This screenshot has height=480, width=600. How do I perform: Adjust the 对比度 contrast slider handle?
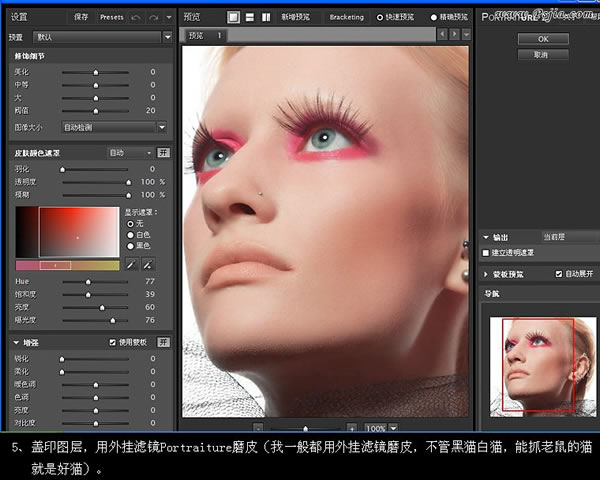(x=96, y=423)
